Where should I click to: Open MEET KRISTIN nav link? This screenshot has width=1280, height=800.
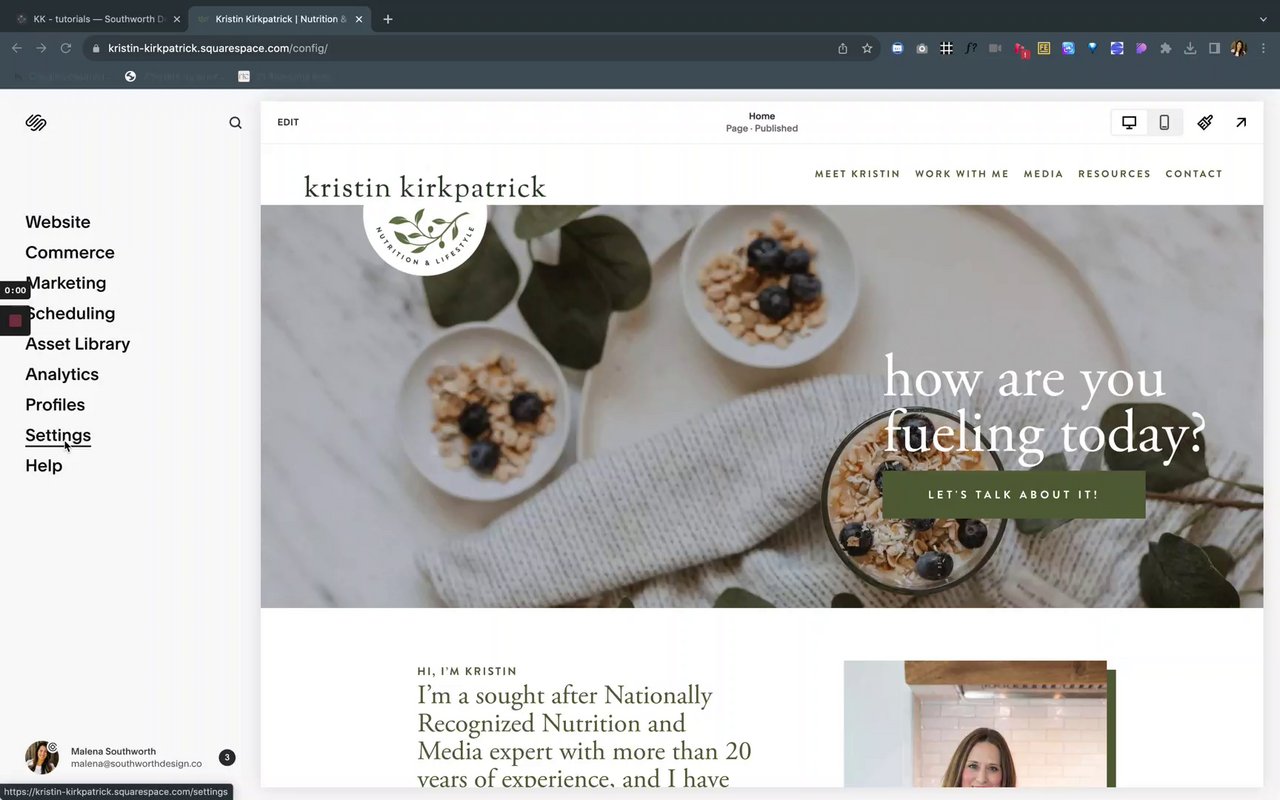click(857, 174)
